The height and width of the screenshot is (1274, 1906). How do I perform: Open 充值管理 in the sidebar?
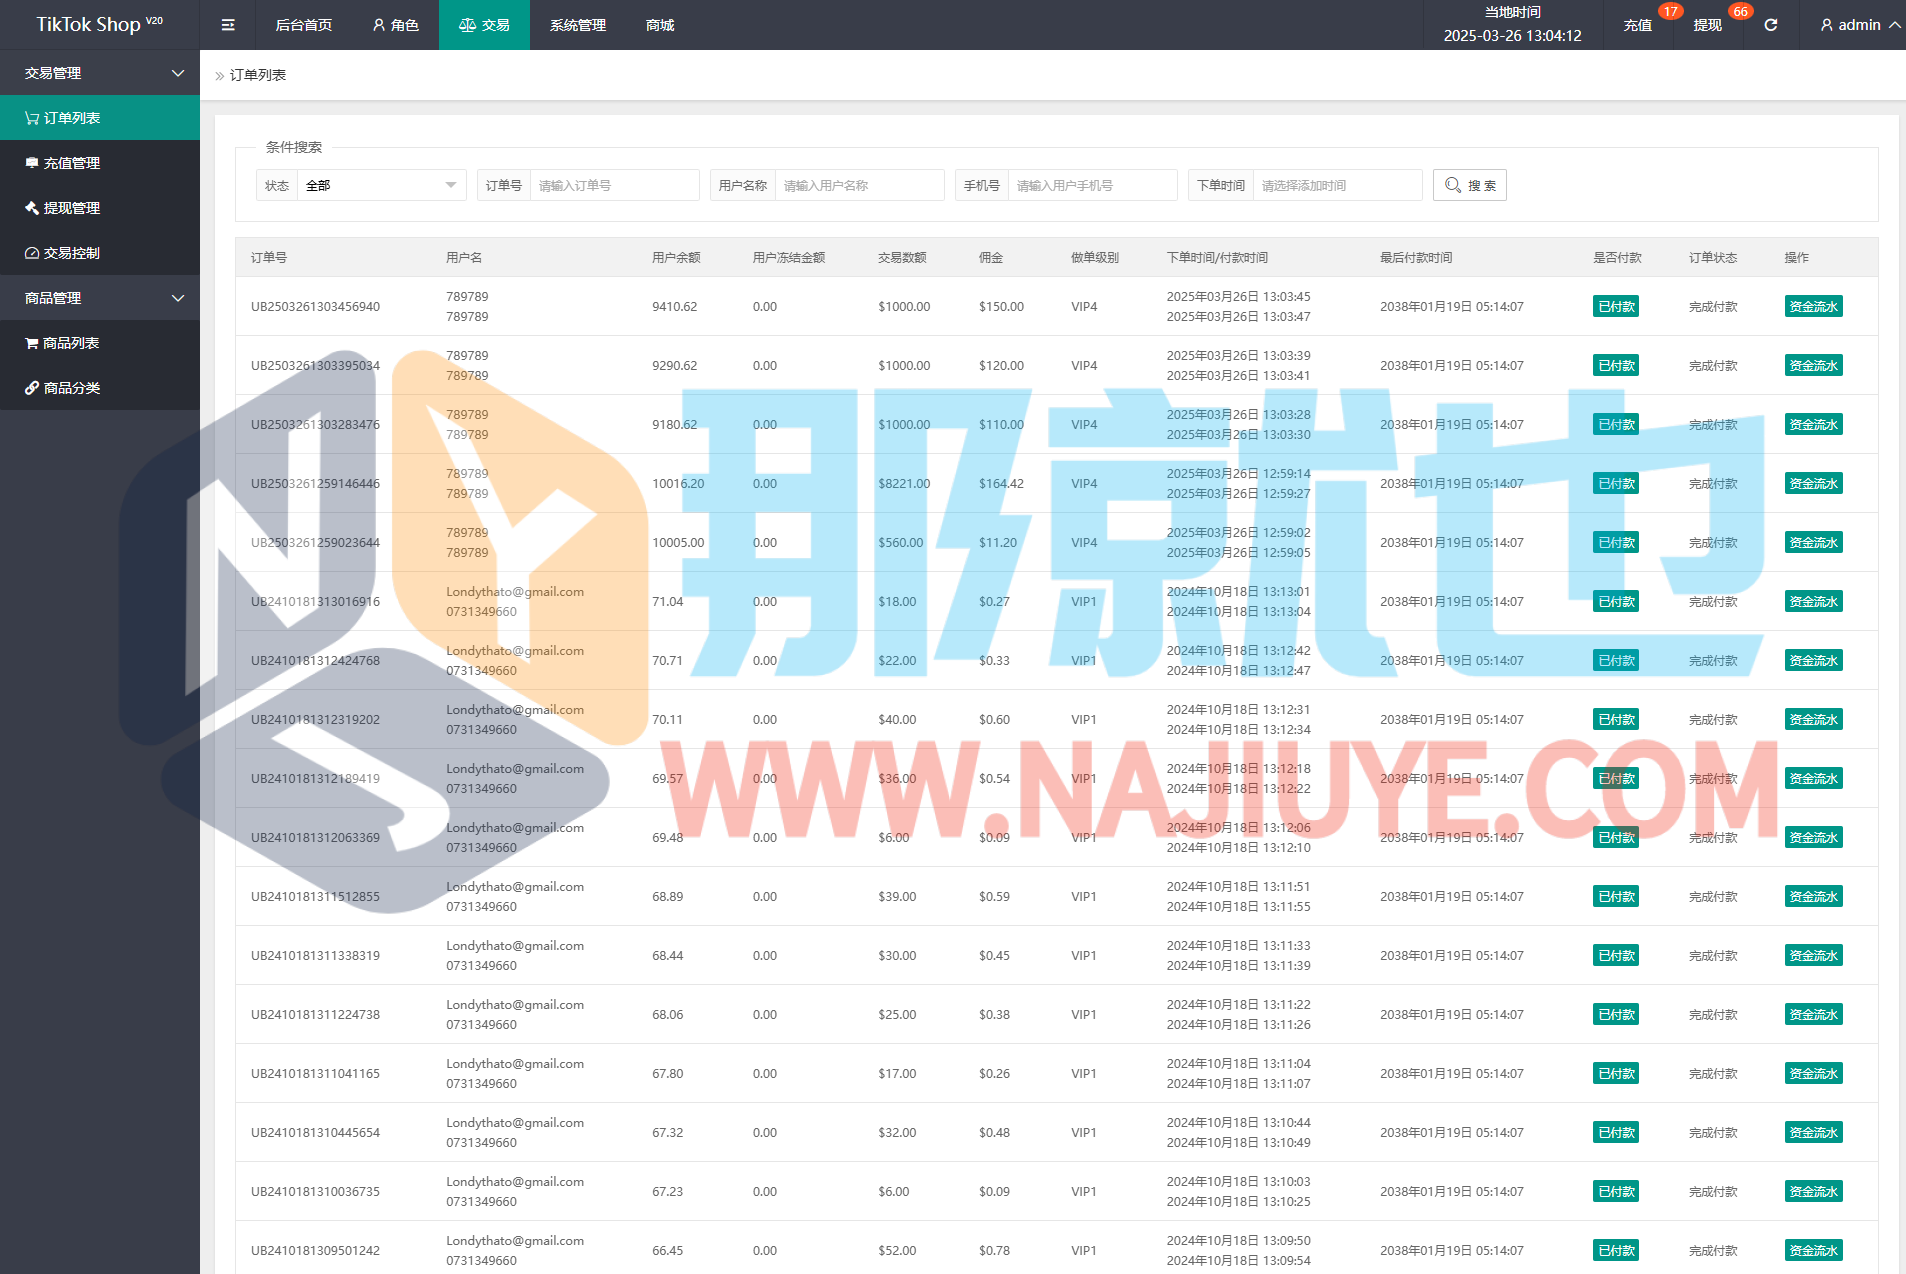point(72,163)
